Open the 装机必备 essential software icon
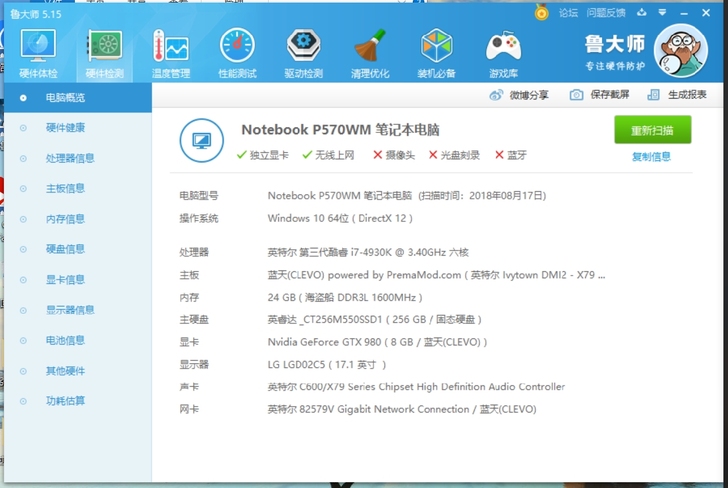This screenshot has width=728, height=488. (x=437, y=52)
